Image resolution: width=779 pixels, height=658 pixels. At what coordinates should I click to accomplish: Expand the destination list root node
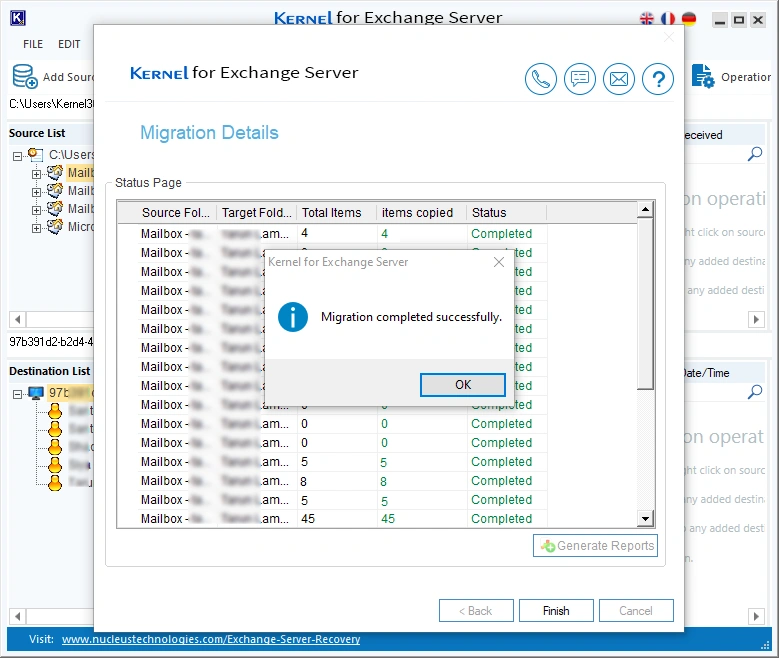(x=18, y=393)
